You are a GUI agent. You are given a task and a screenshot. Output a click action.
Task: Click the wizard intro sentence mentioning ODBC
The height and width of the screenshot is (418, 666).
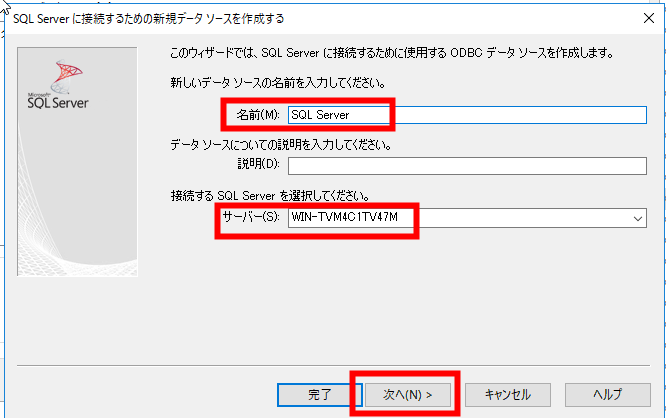pos(392,53)
